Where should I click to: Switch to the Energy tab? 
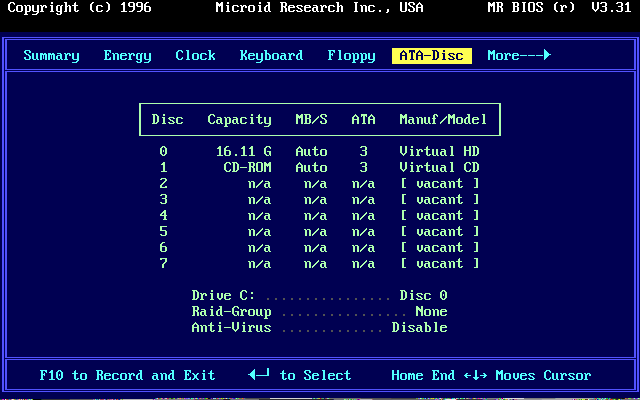click(128, 56)
